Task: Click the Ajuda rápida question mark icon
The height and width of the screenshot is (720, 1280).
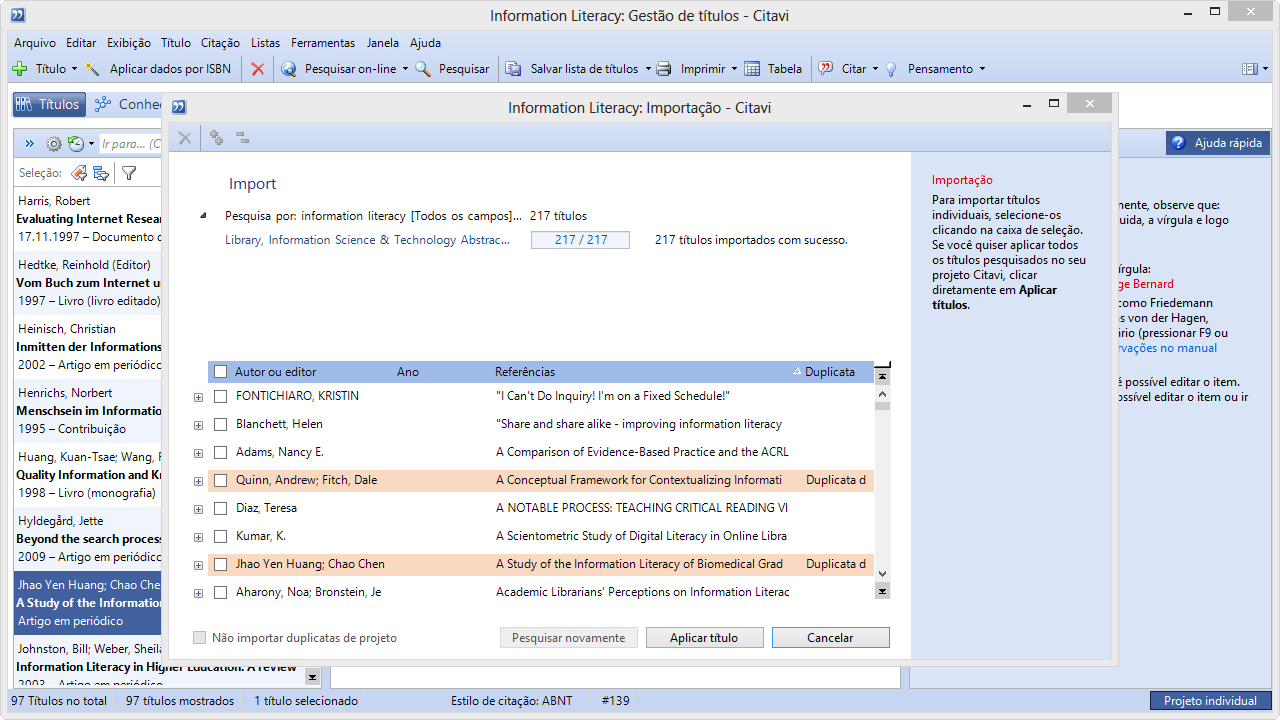Action: click(x=1178, y=143)
